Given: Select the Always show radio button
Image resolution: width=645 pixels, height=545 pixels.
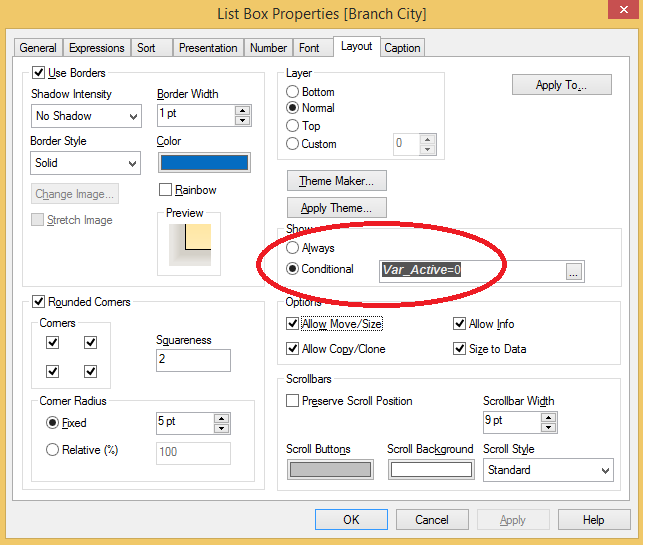Looking at the screenshot, I should point(292,247).
